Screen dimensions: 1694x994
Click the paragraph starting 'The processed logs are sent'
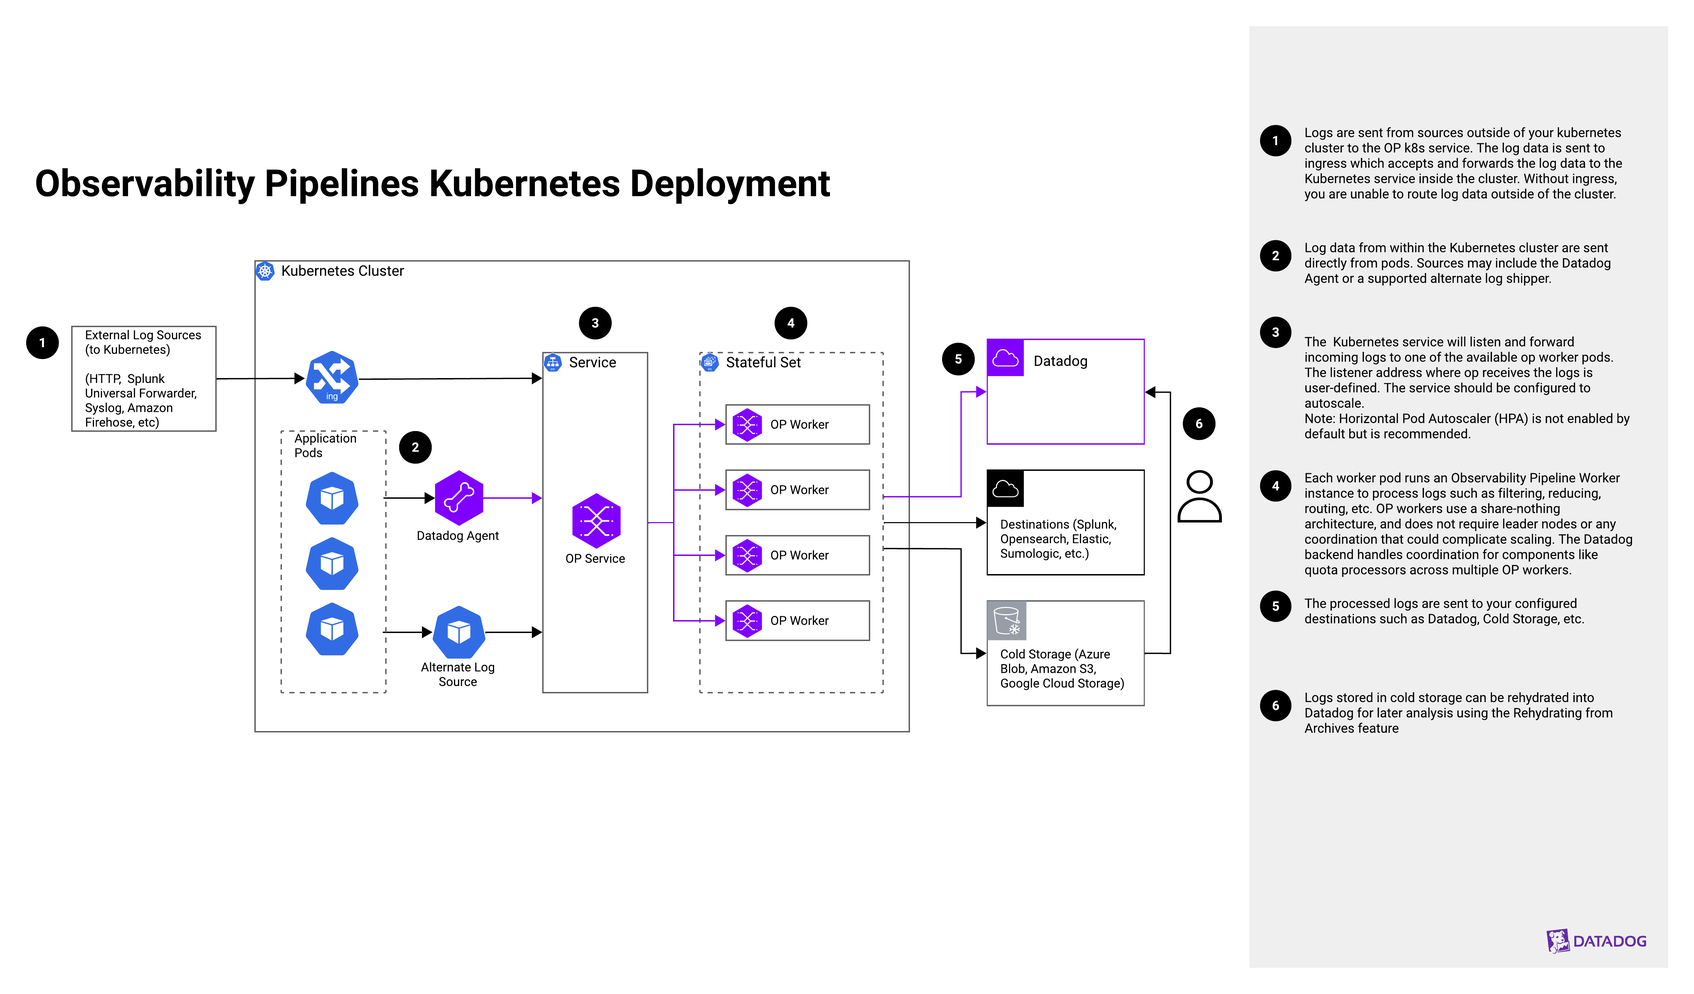coord(1444,611)
